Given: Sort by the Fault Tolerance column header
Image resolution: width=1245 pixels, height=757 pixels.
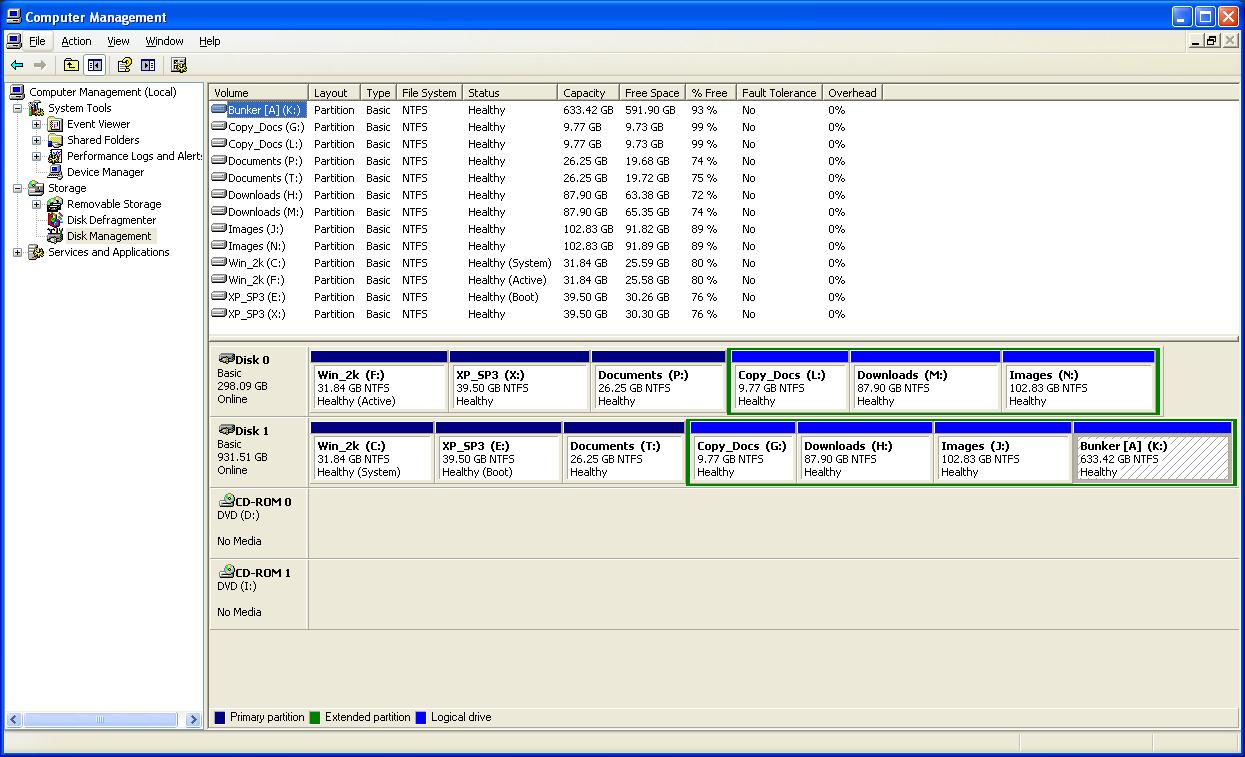Looking at the screenshot, I should tap(779, 93).
